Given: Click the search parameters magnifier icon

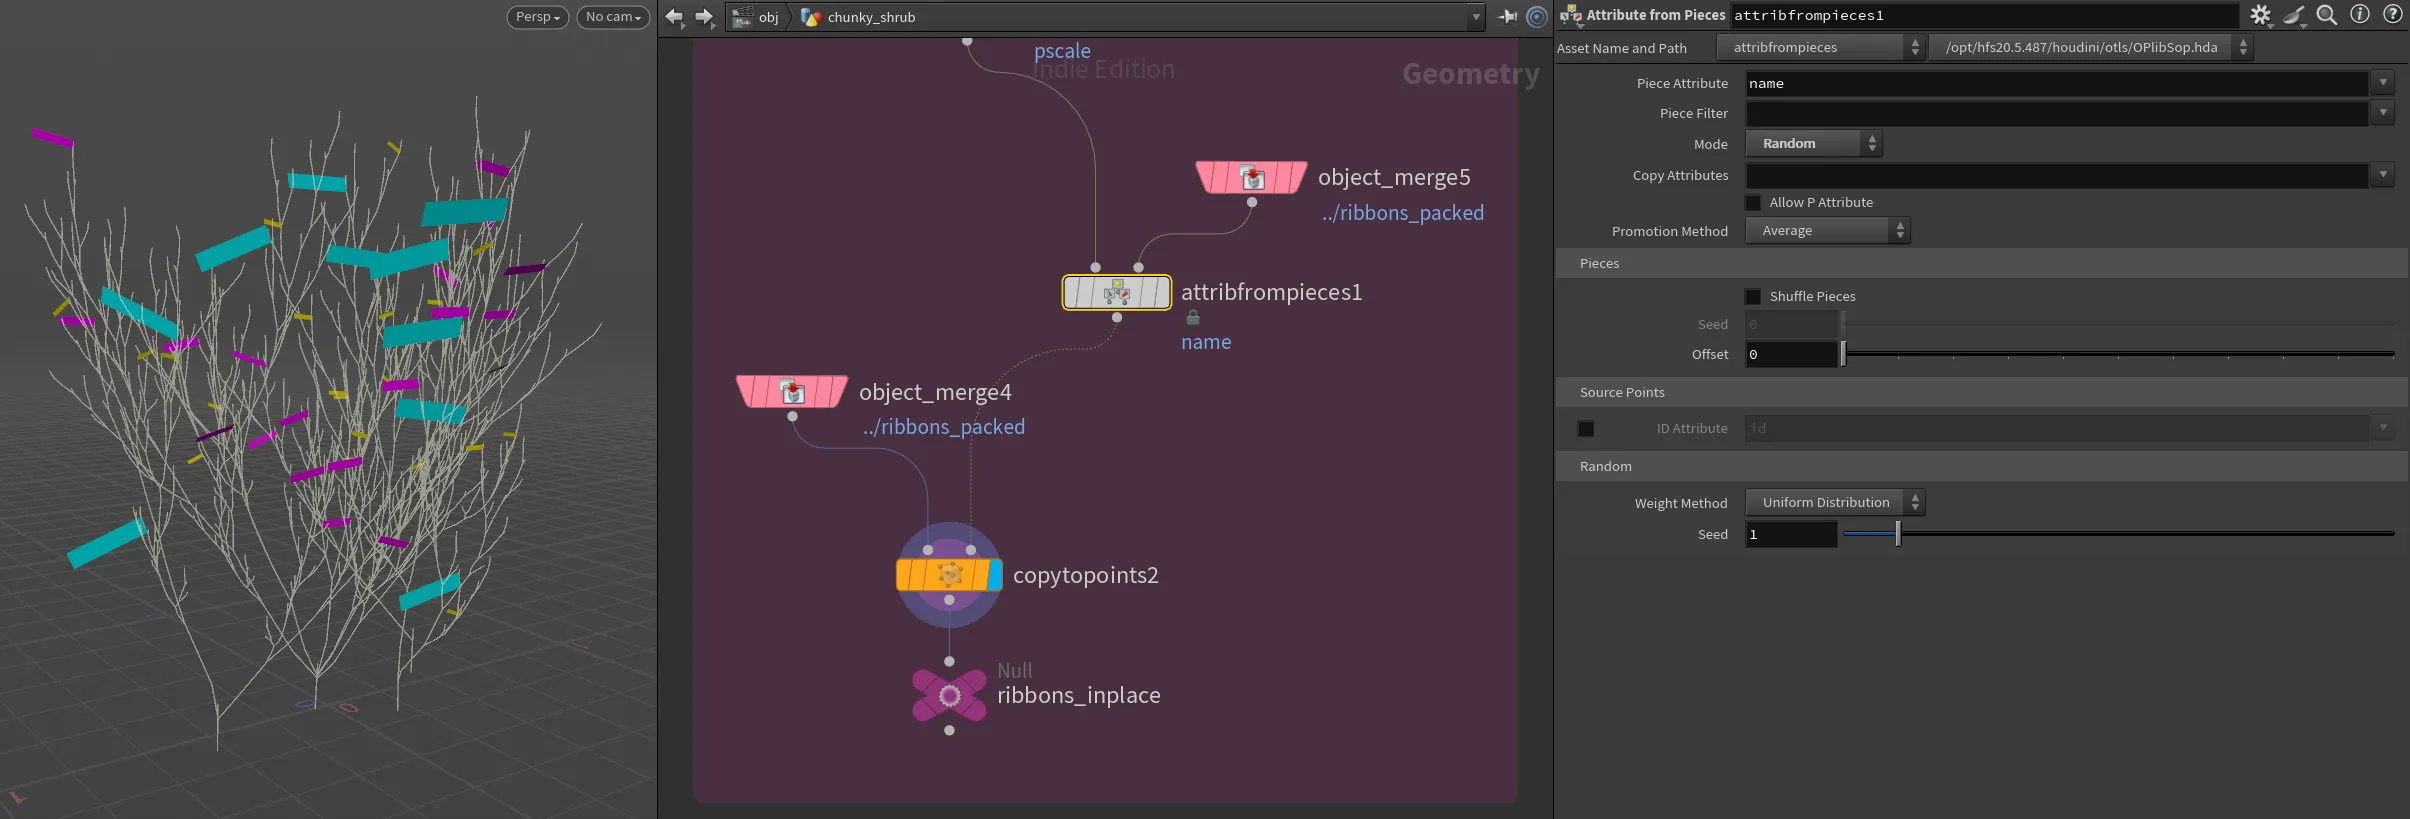Looking at the screenshot, I should coord(2327,15).
